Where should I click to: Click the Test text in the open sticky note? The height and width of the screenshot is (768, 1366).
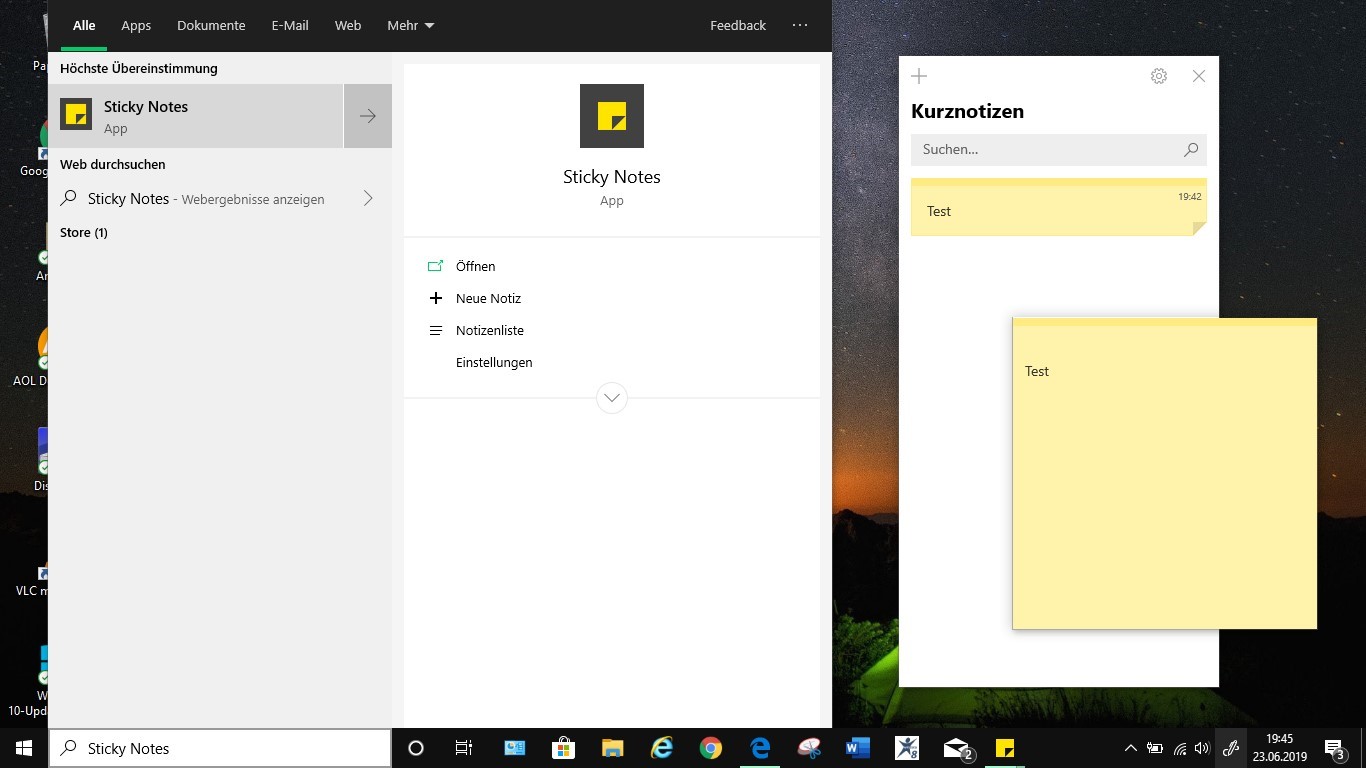1037,371
